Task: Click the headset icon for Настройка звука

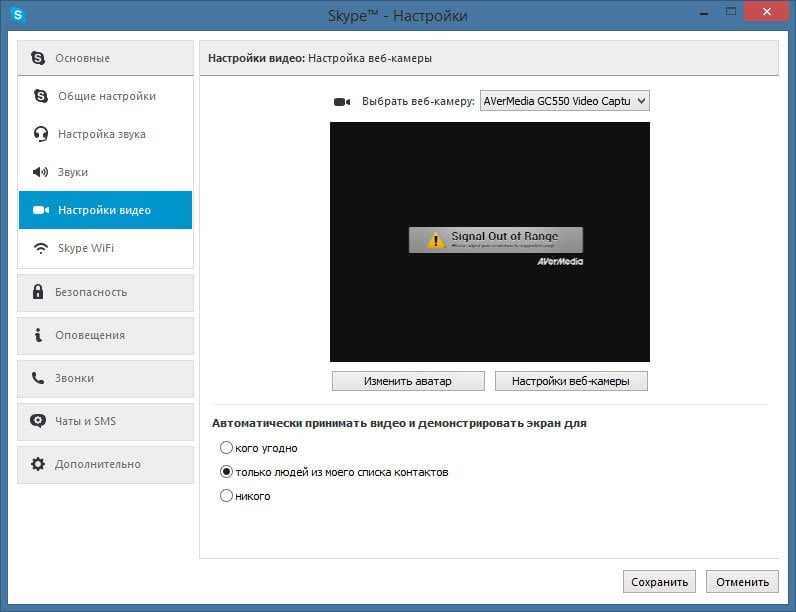Action: 41,134
